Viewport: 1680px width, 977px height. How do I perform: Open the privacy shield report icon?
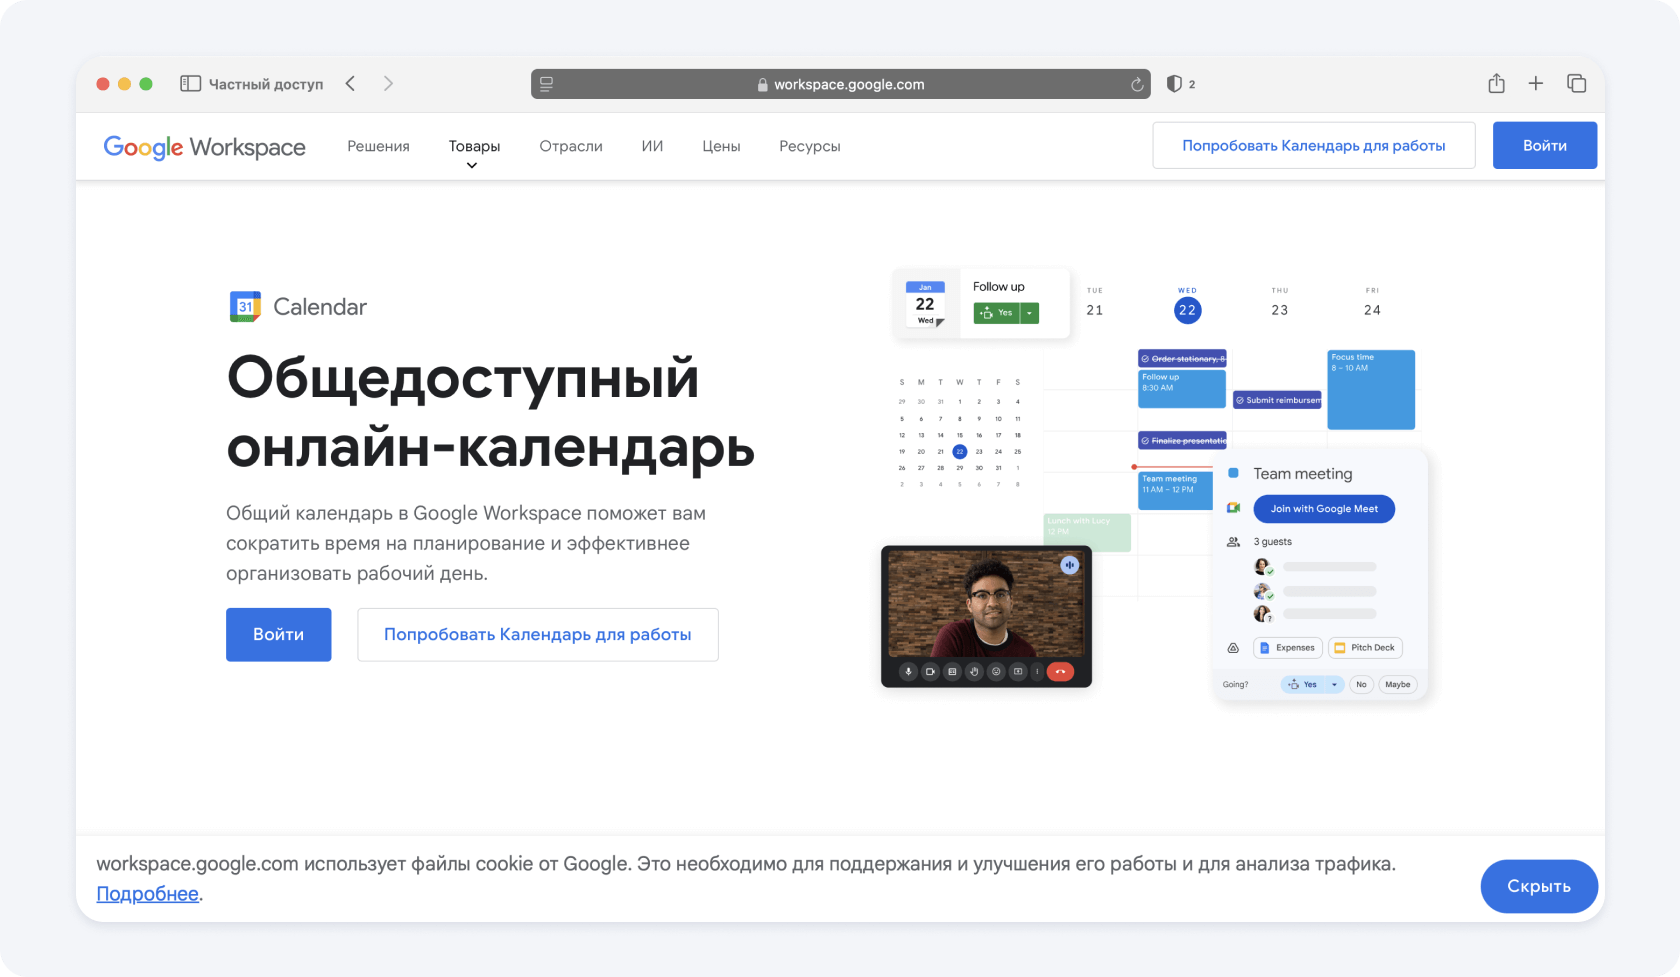click(x=1174, y=84)
